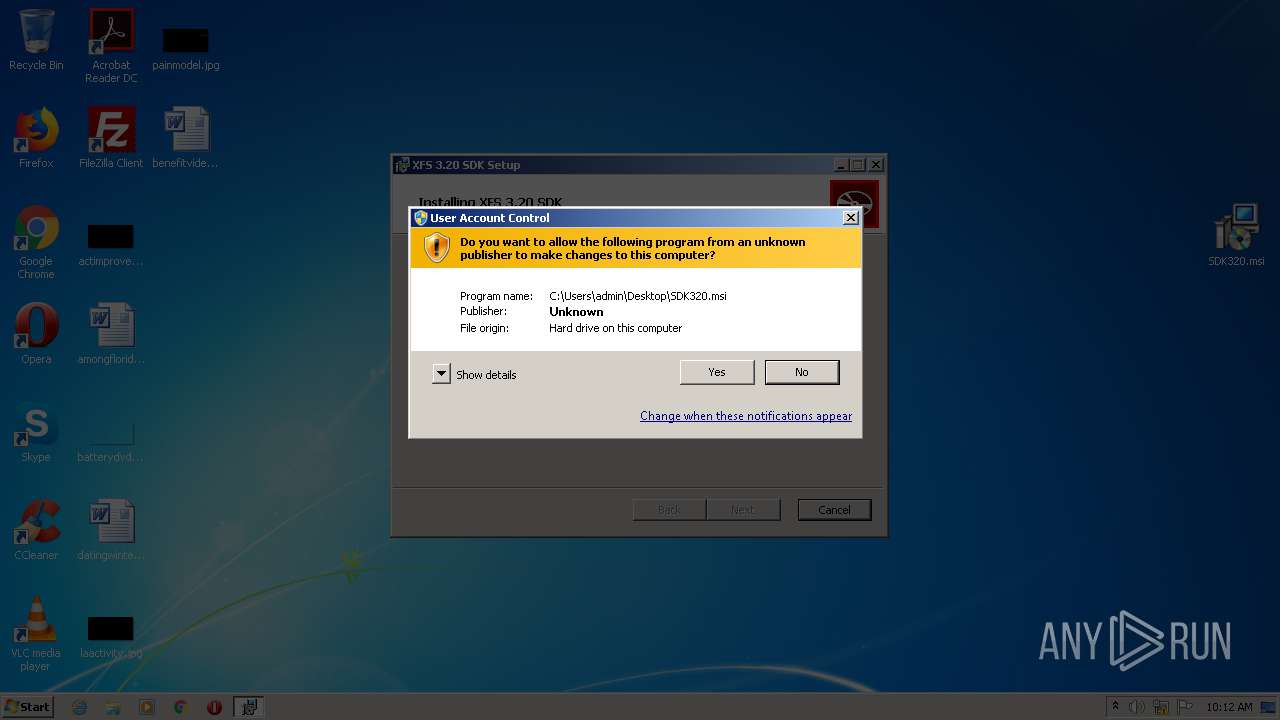The height and width of the screenshot is (720, 1280).
Task: Launch Firefox desktop shortcut
Action: coord(36,138)
